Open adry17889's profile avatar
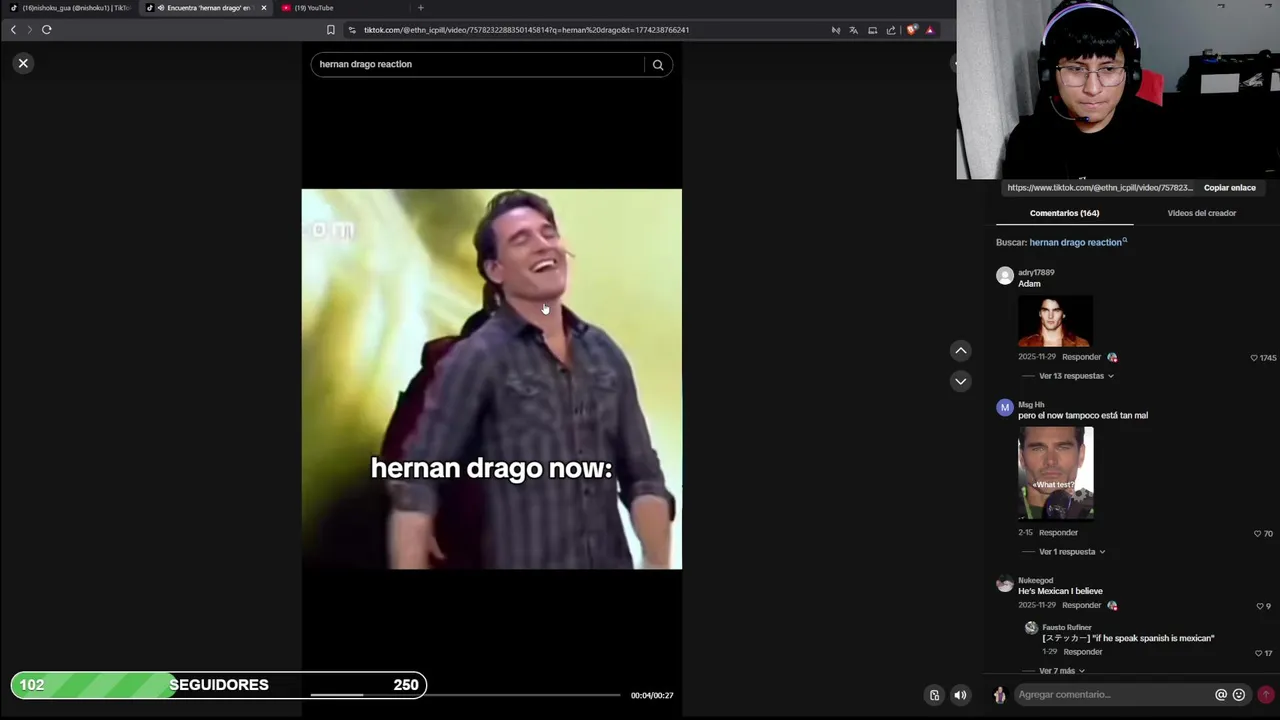The image size is (1280, 720). pos(1005,276)
